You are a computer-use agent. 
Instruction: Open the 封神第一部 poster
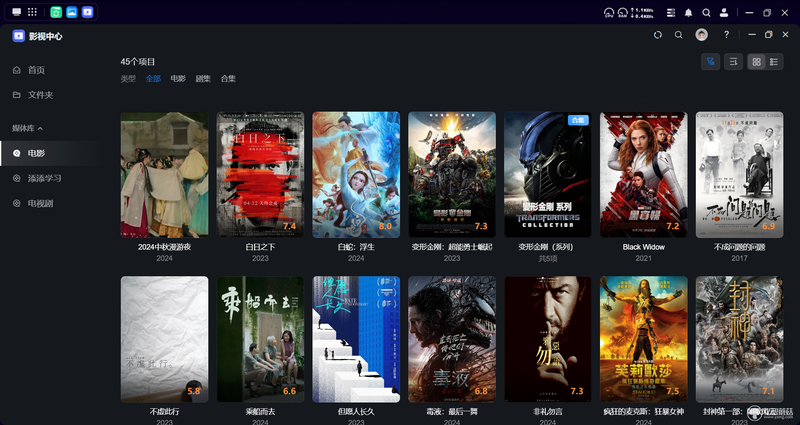(x=740, y=339)
